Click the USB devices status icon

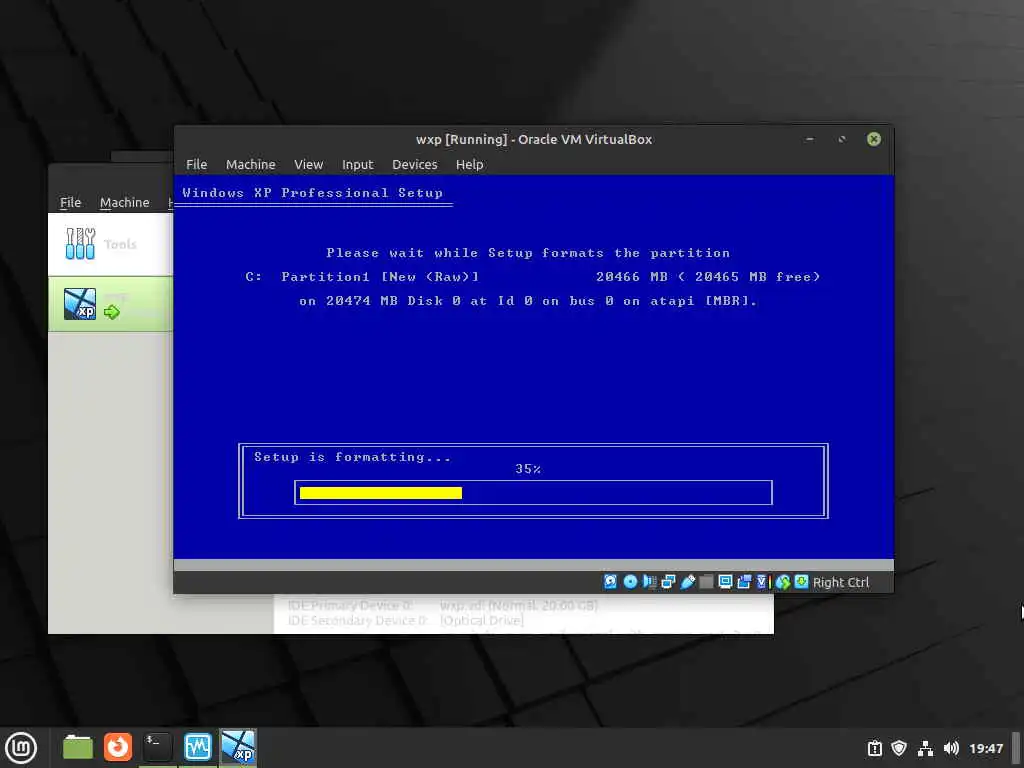[x=688, y=581]
